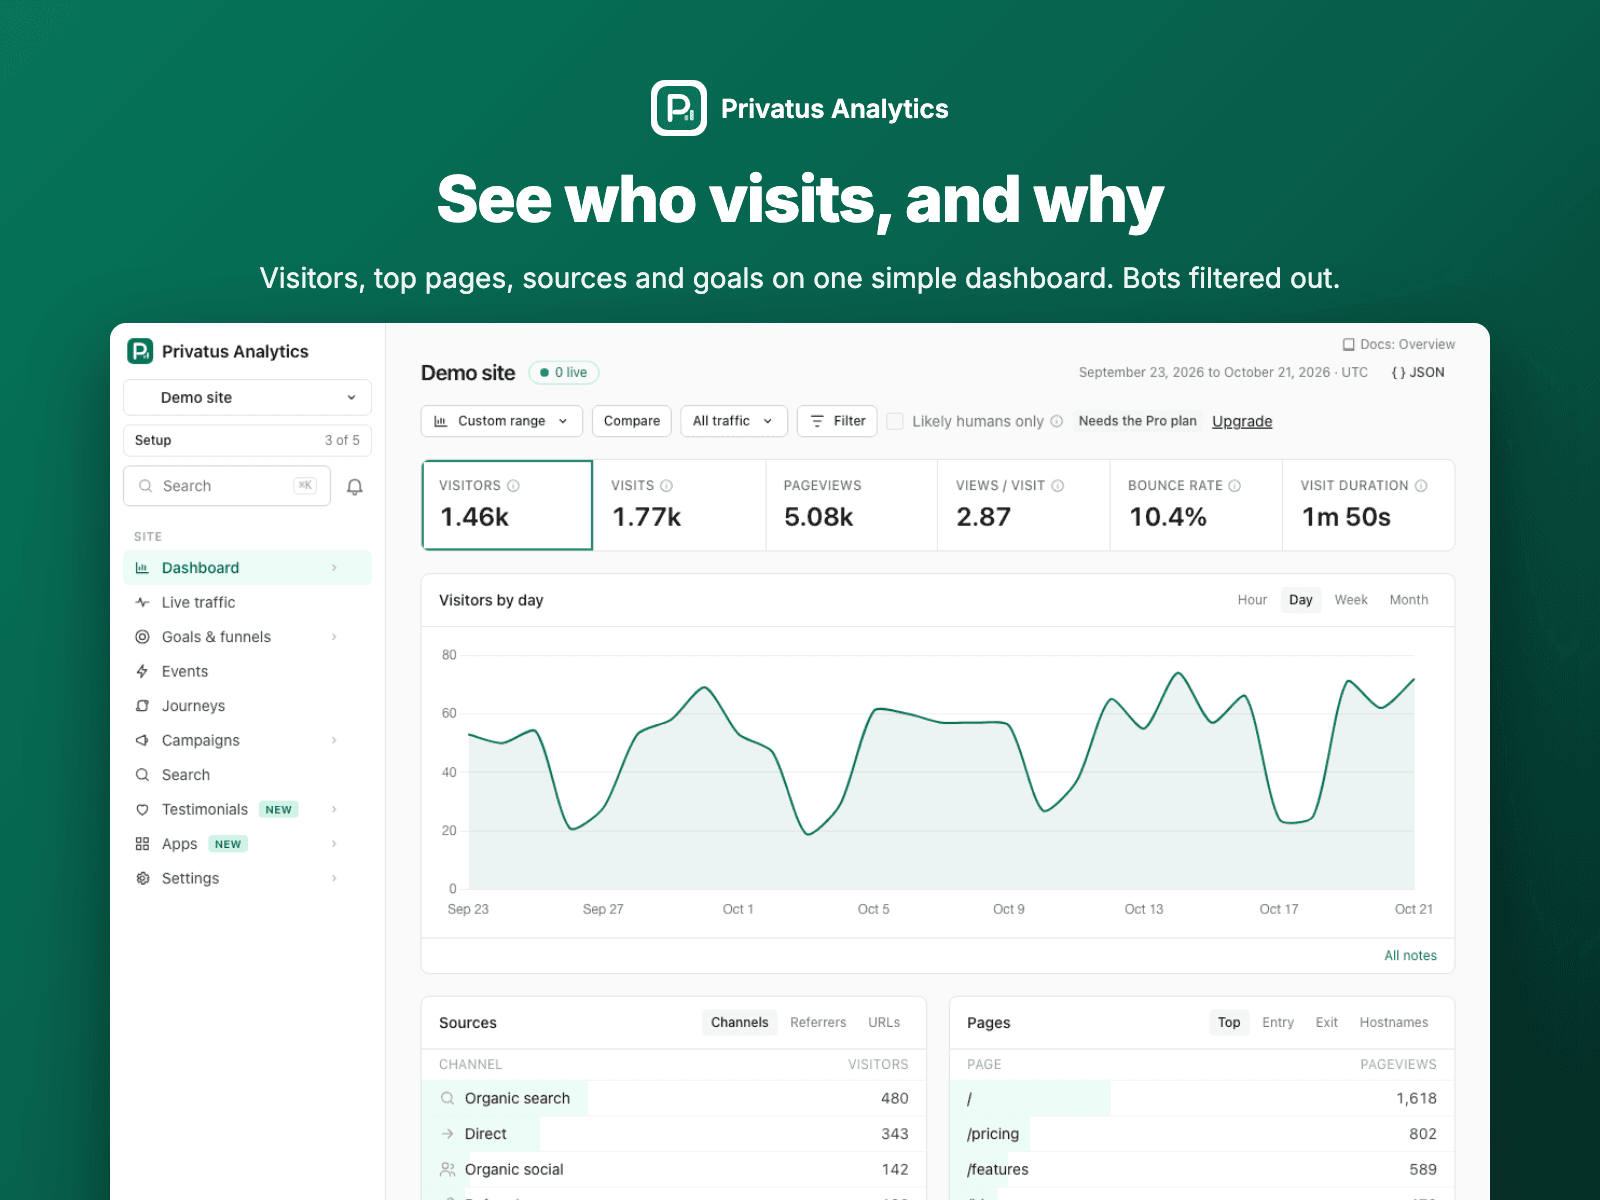
Task: Click the Views / Visit info icon
Action: pyautogui.click(x=1058, y=486)
